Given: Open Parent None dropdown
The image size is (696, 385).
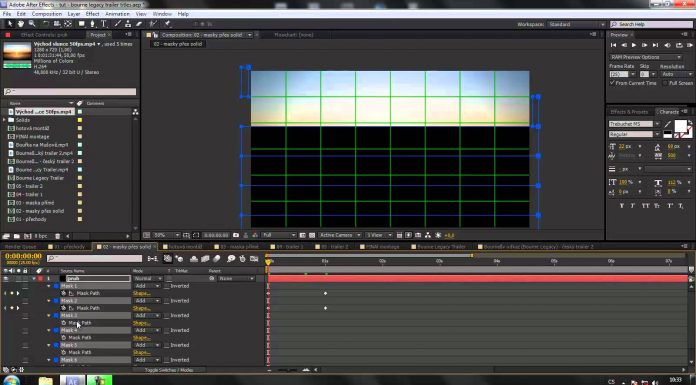Looking at the screenshot, I should (236, 279).
